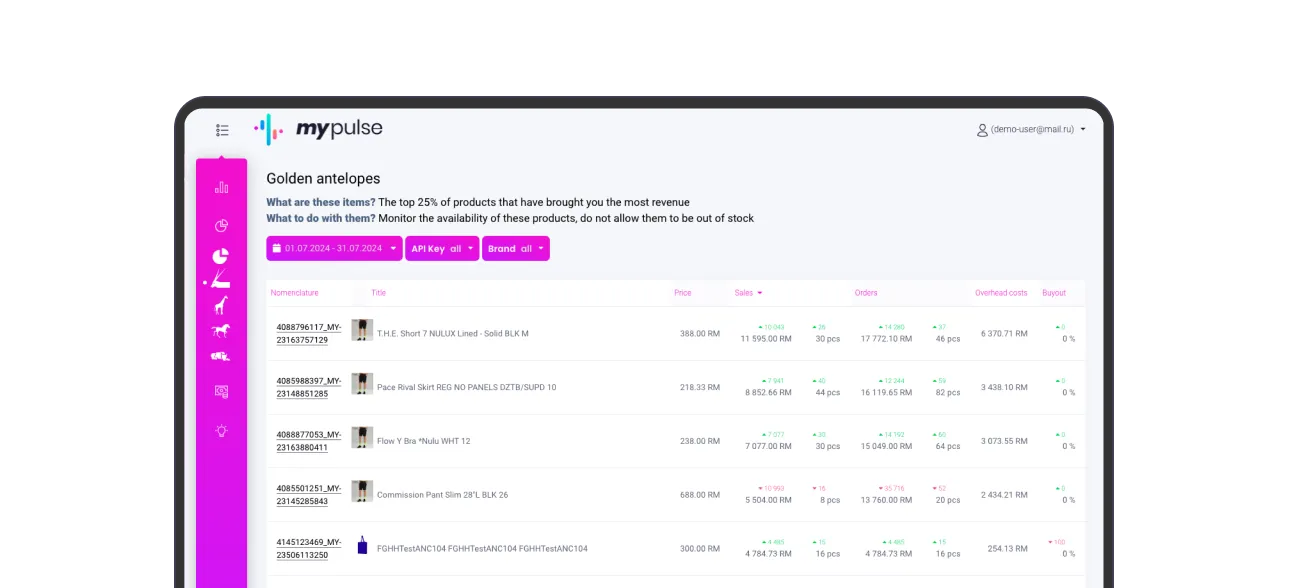
Task: Expand the API Key filter dropdown
Action: pyautogui.click(x=442, y=248)
